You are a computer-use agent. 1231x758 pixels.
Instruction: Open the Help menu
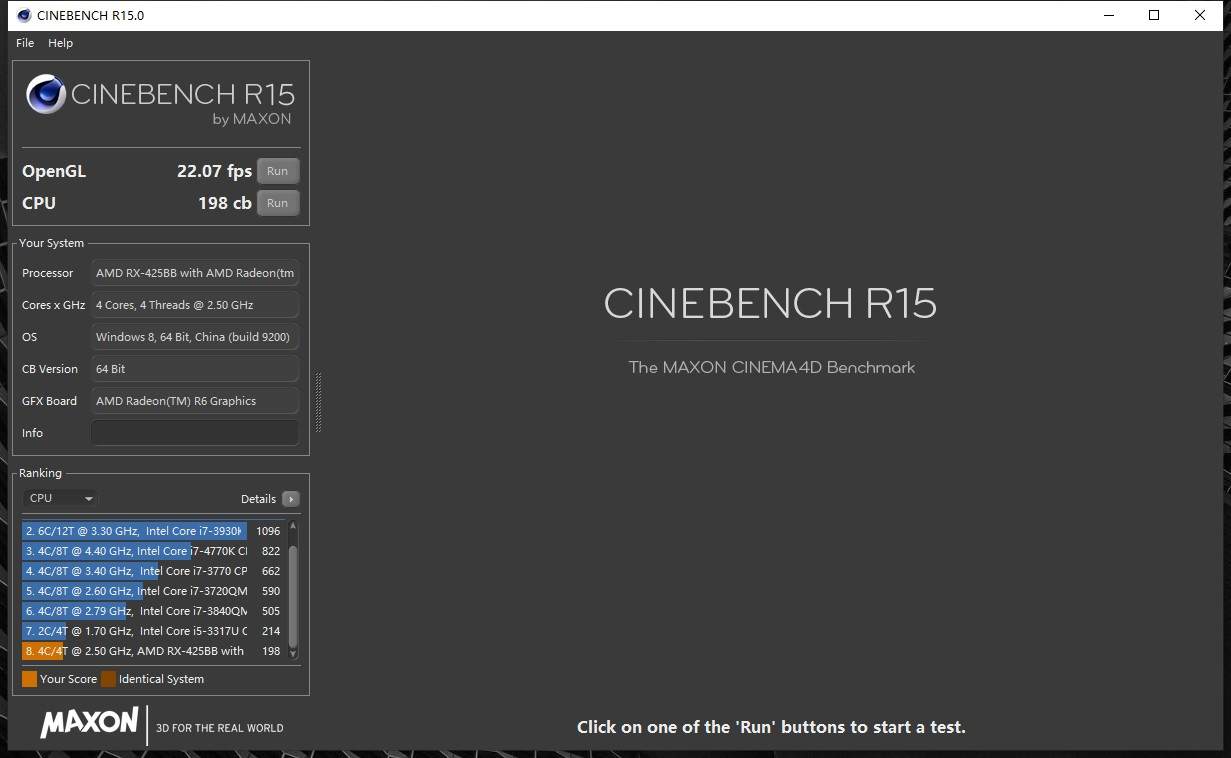click(x=60, y=43)
